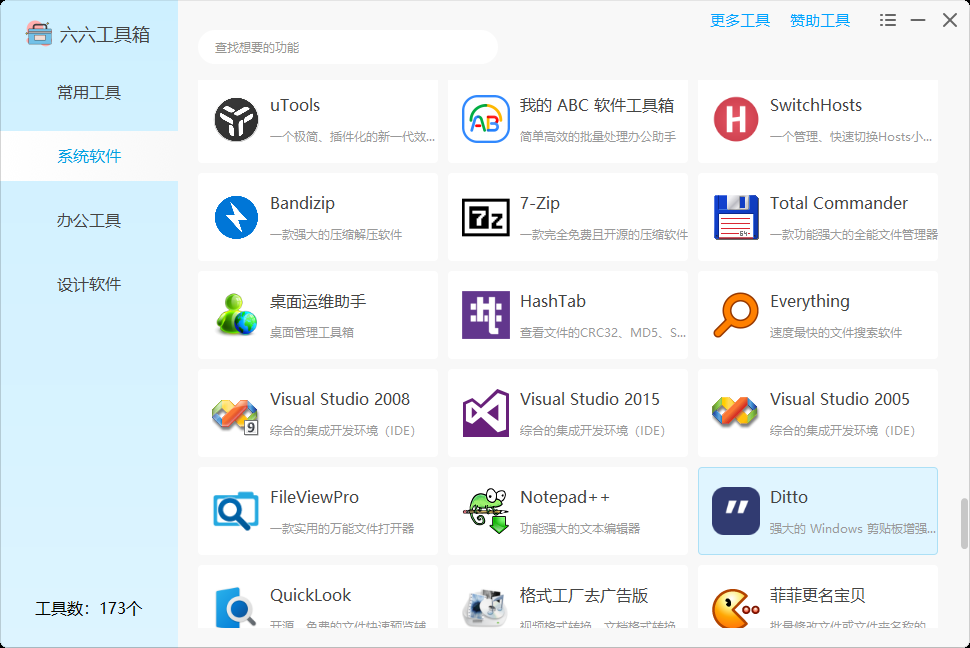Click the SwitchHosts red H icon
This screenshot has width=970, height=648.
(736, 119)
